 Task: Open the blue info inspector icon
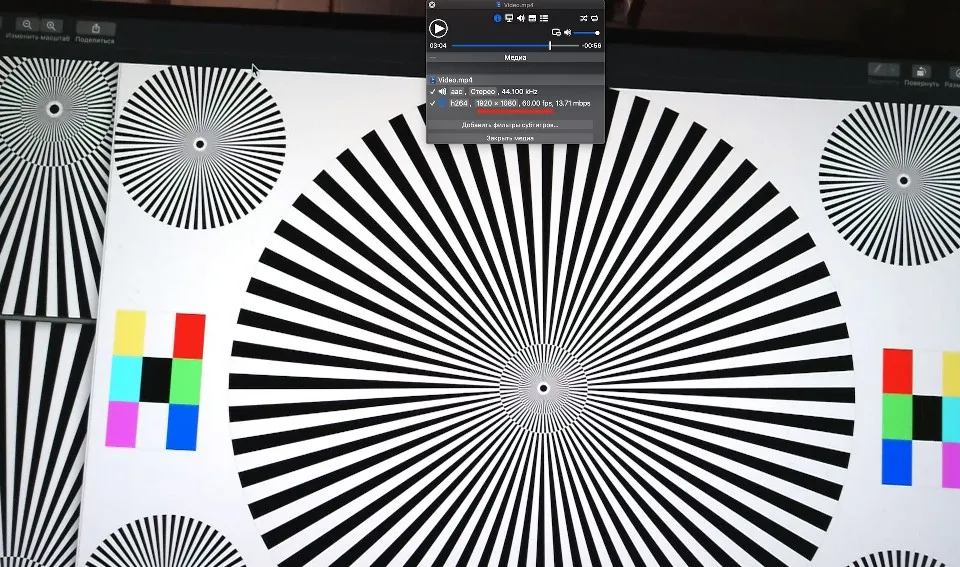pos(497,18)
